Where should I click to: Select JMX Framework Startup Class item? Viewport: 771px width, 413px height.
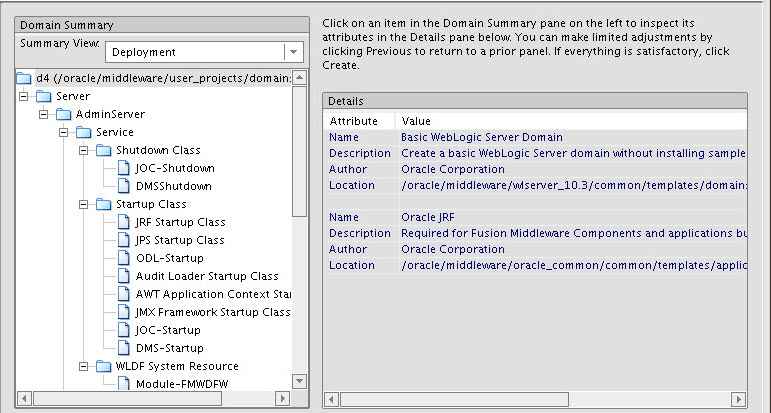tap(212, 312)
